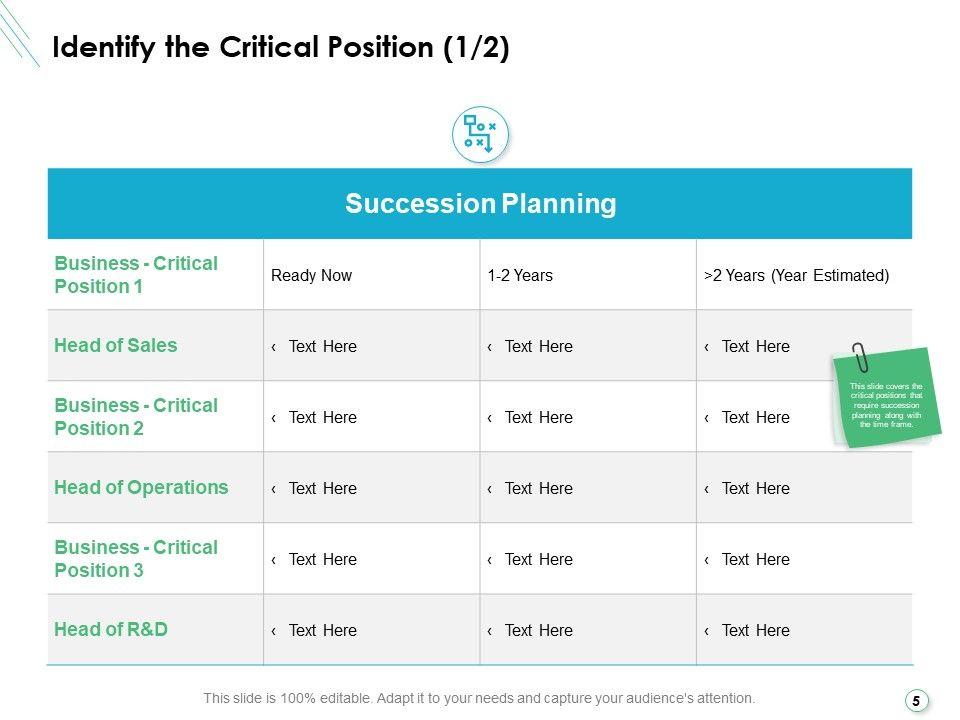Screen dimensions: 960x720
Task: Select the Succession Planning header banner
Action: (x=480, y=204)
